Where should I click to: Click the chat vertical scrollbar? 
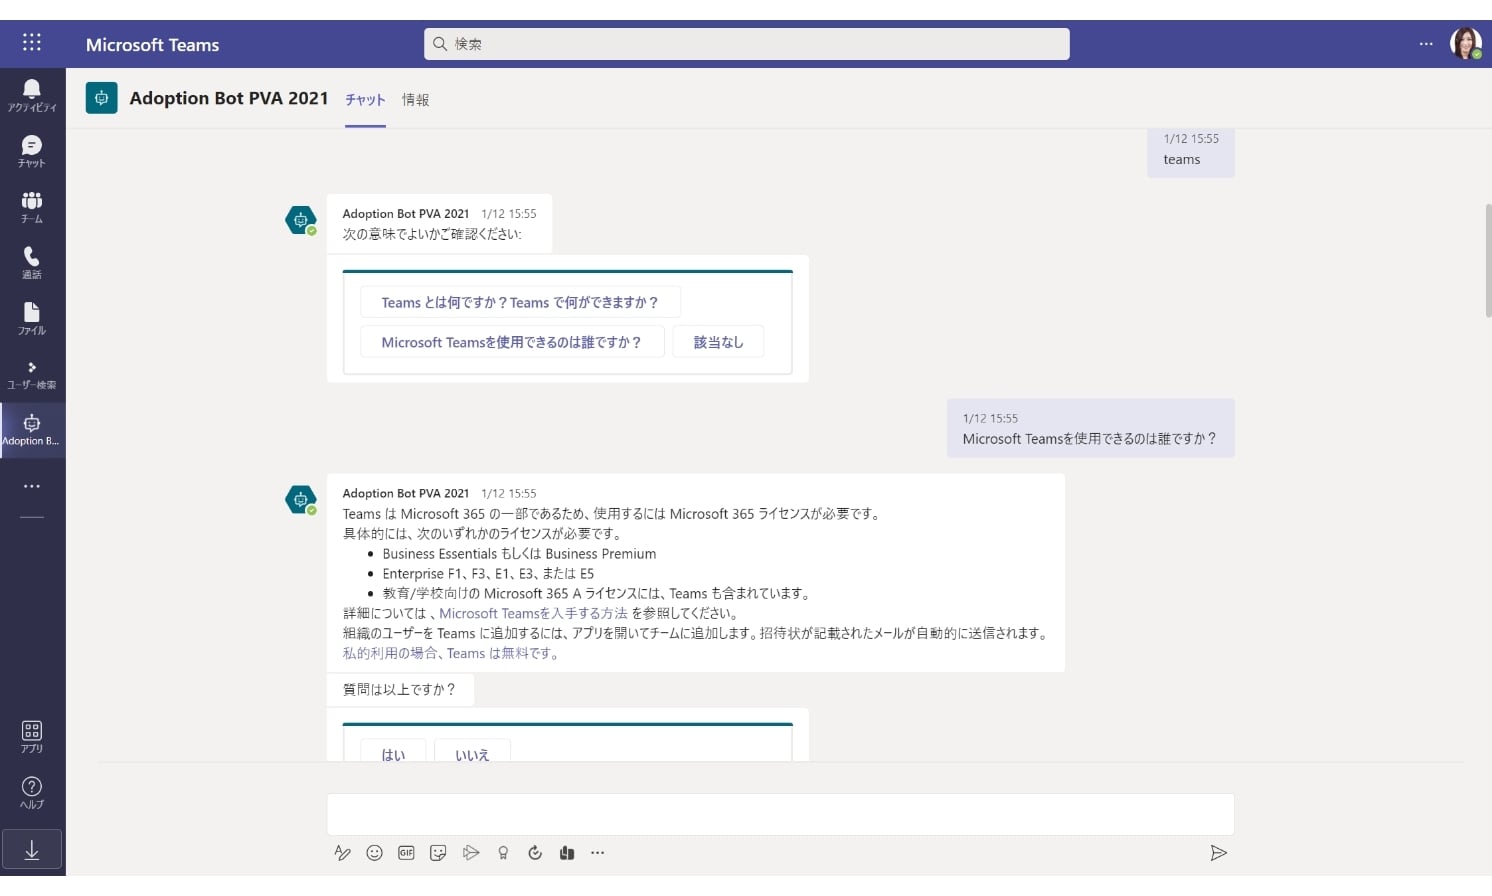[1488, 260]
